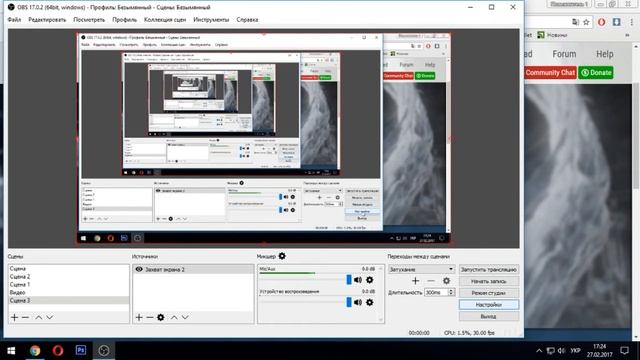Open Forum link in browser window
The image size is (640, 360).
click(564, 54)
